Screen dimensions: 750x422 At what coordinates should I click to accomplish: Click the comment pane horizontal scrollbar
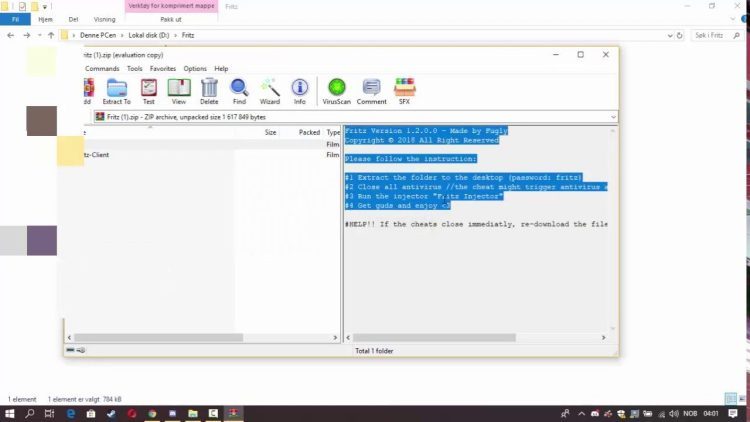coord(434,338)
